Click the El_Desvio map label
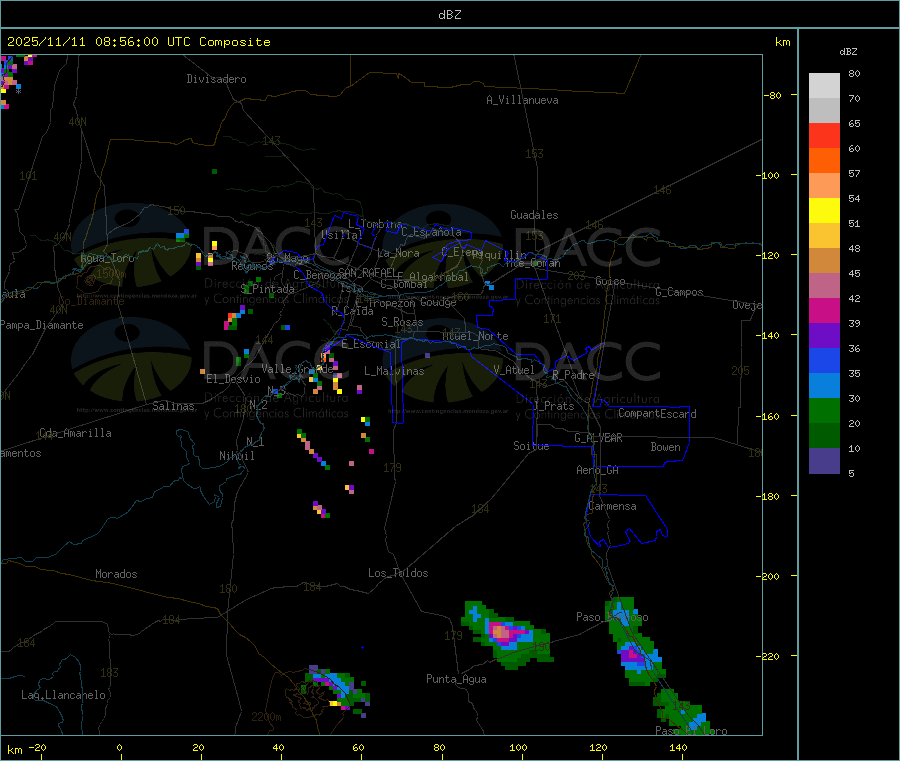Screen dimensions: 900x761 [234, 379]
